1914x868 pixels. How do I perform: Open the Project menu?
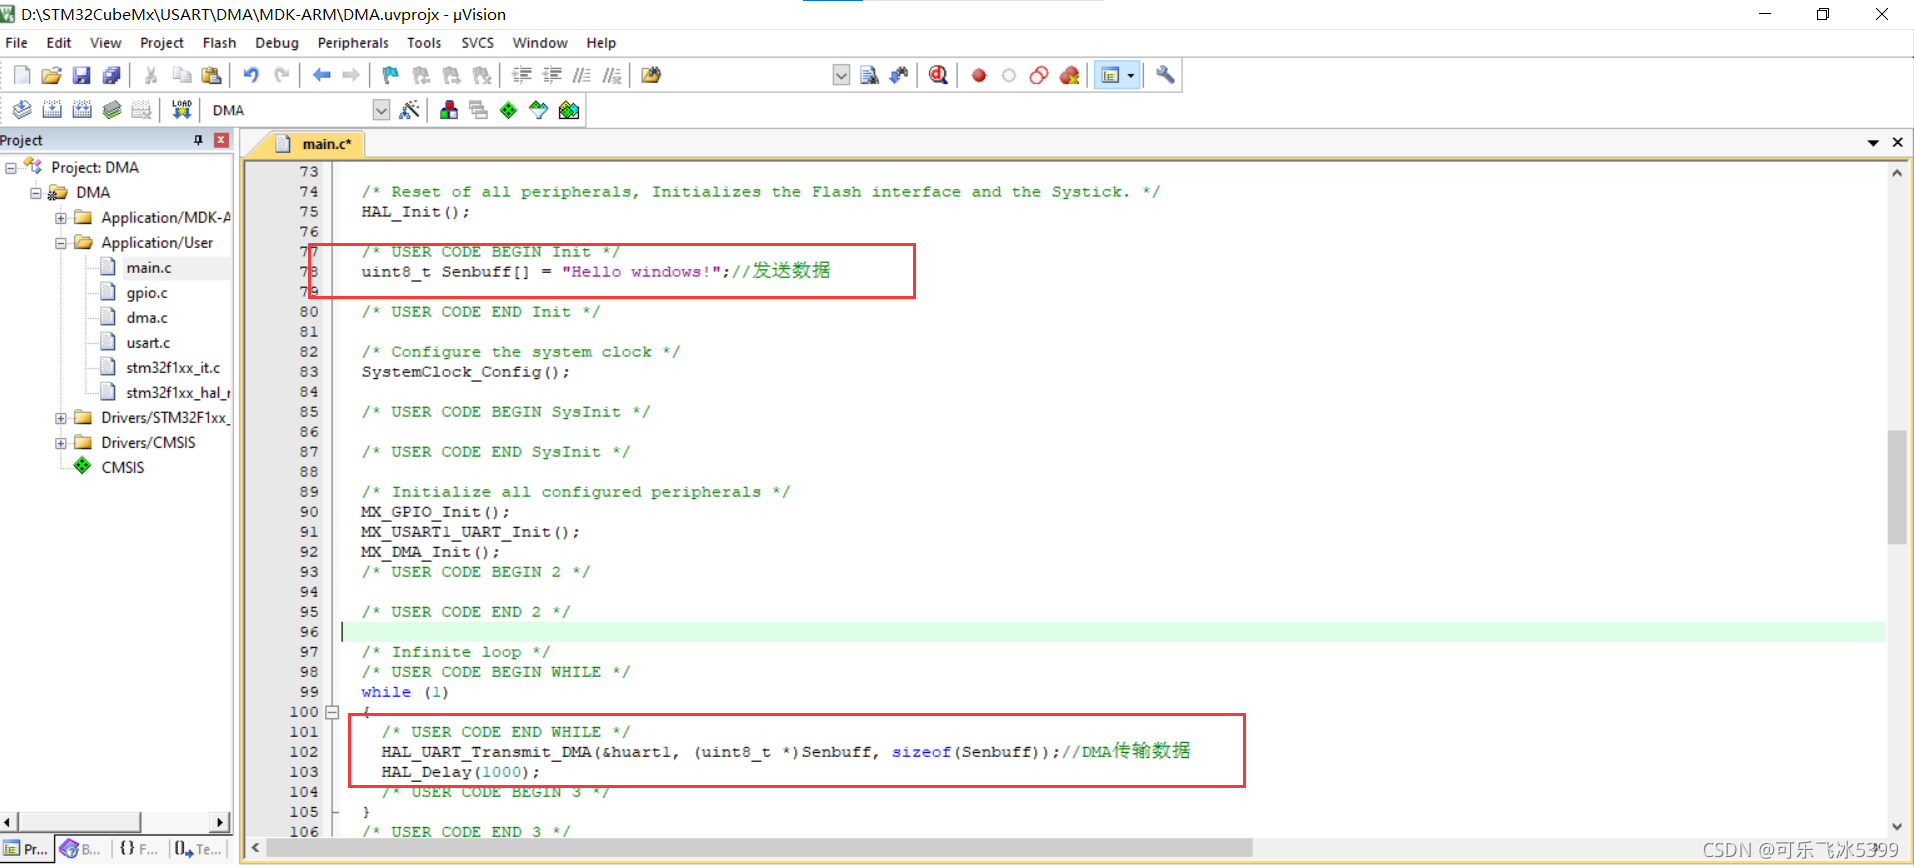162,43
